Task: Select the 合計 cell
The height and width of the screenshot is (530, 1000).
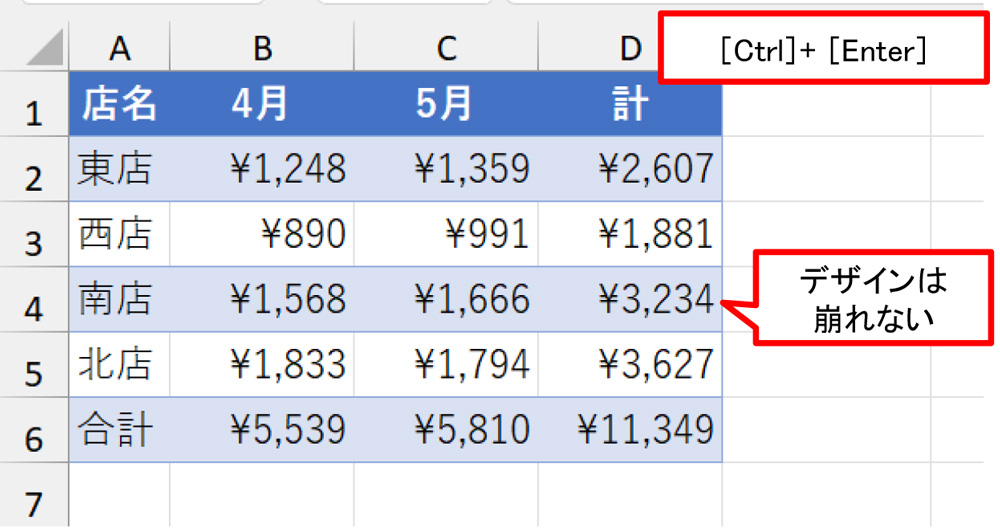Action: [119, 430]
